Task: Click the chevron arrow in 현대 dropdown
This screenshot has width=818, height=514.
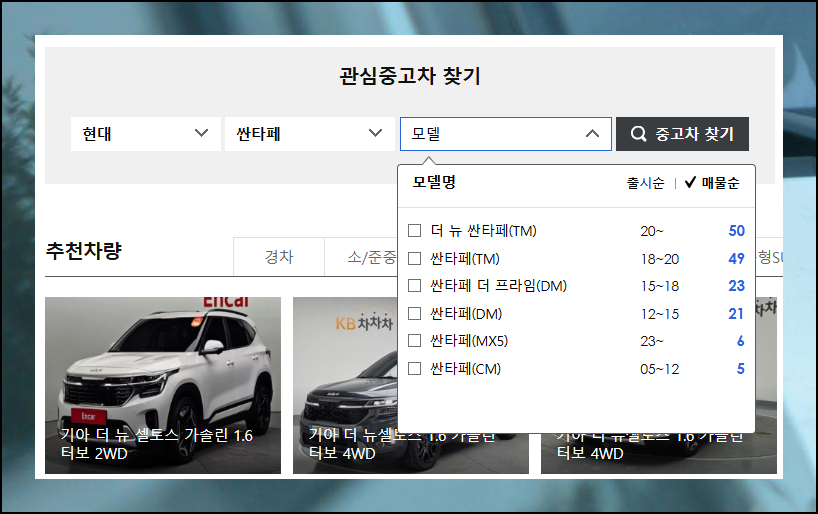Action: pos(201,133)
